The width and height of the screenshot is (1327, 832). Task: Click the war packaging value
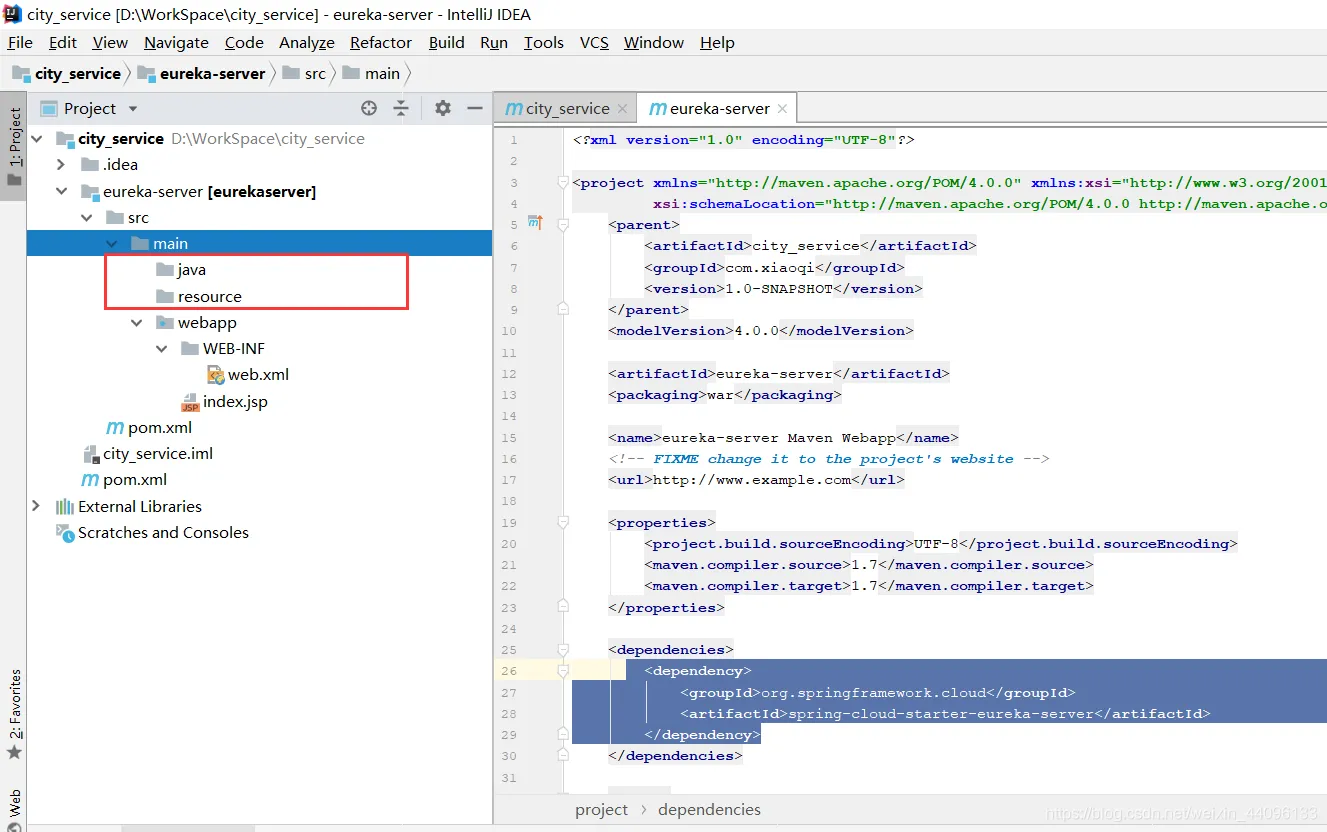720,395
